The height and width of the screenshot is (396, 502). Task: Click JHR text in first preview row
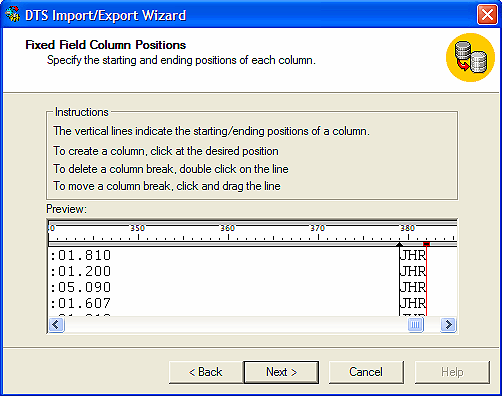click(413, 256)
